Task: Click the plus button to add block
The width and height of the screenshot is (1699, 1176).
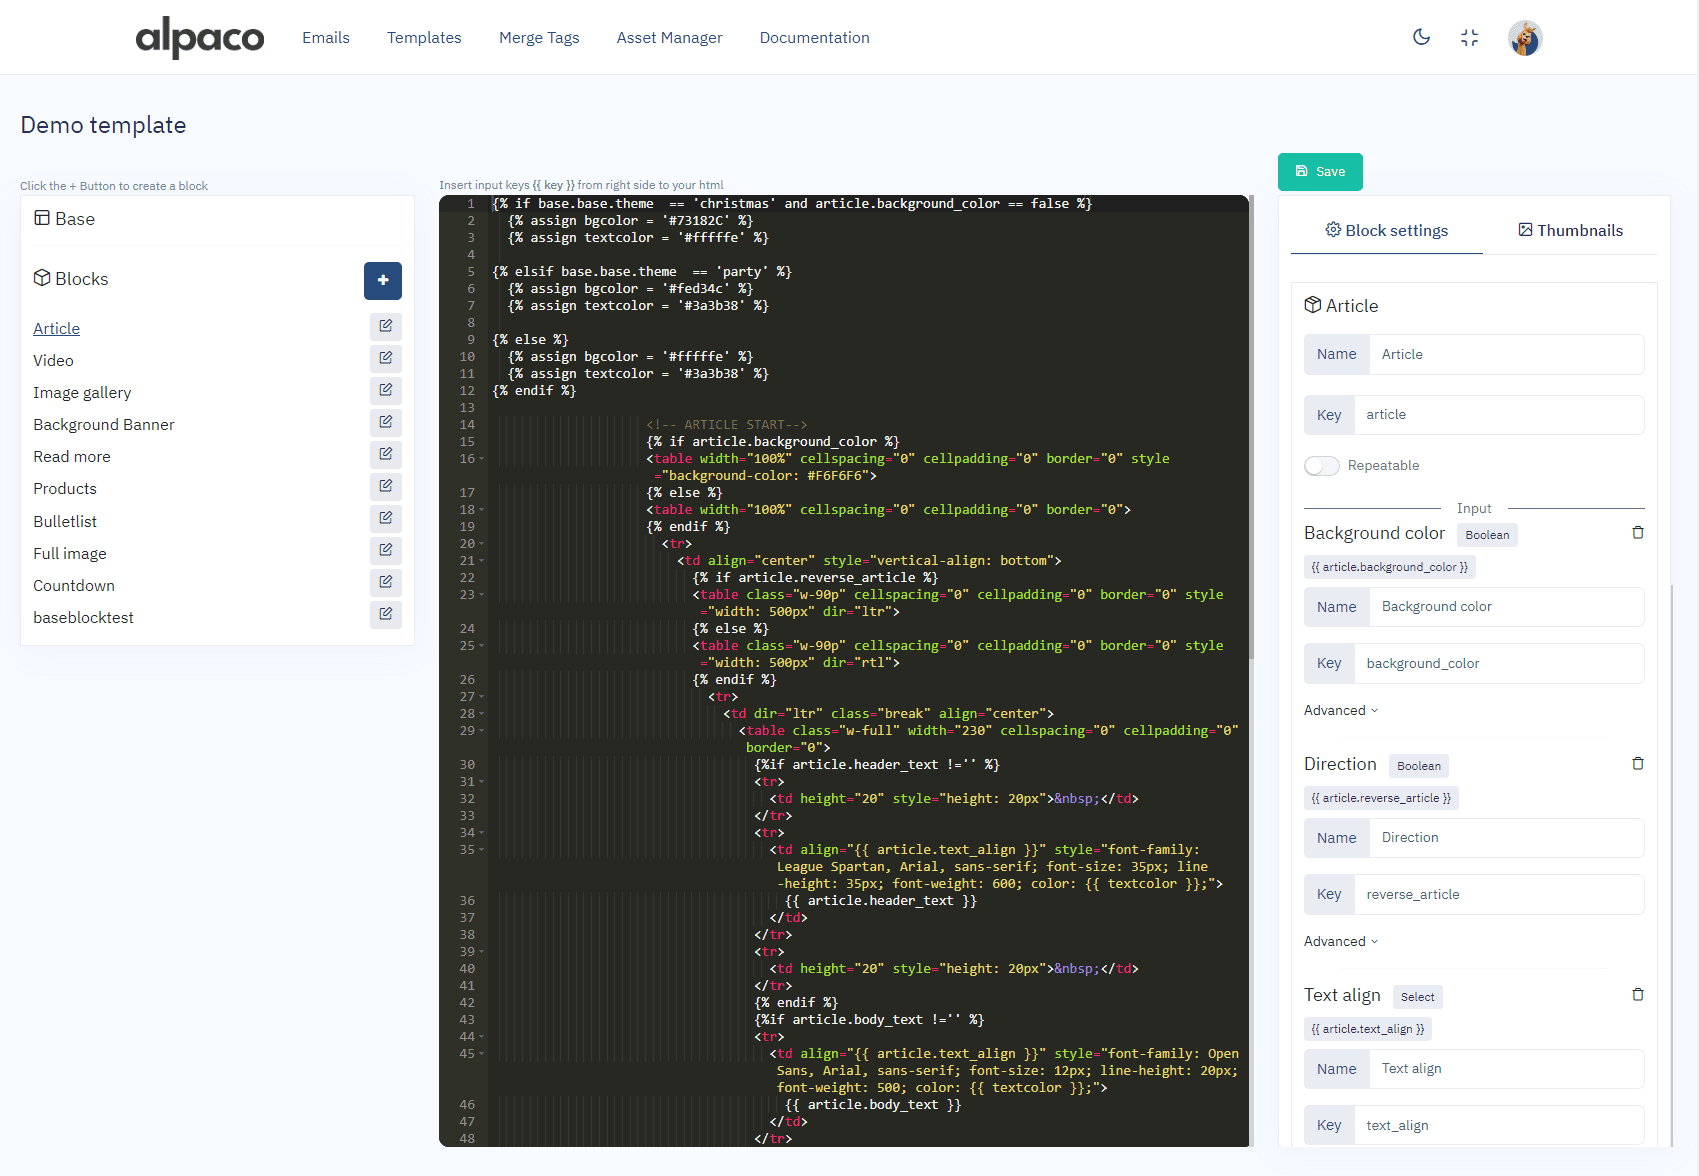Action: click(382, 281)
